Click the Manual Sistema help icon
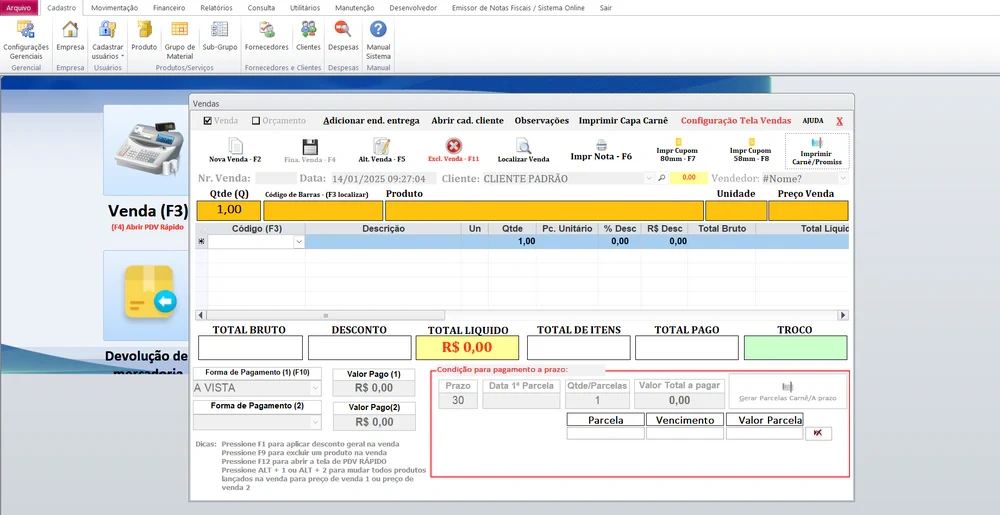Image resolution: width=1000 pixels, height=515 pixels. tap(378, 38)
